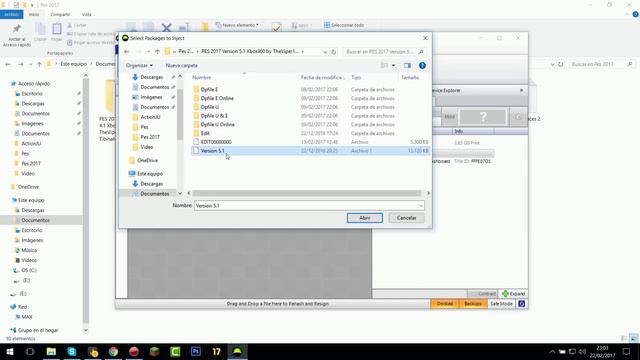The image size is (640, 360).
Task: Select Grupo en el hogar
Action: coord(38,330)
